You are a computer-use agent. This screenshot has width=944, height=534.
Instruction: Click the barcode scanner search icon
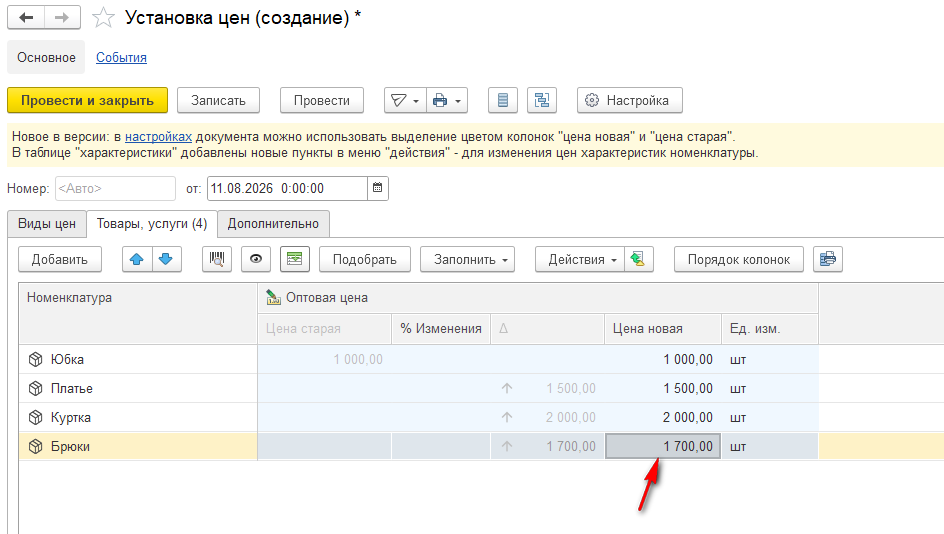217,259
